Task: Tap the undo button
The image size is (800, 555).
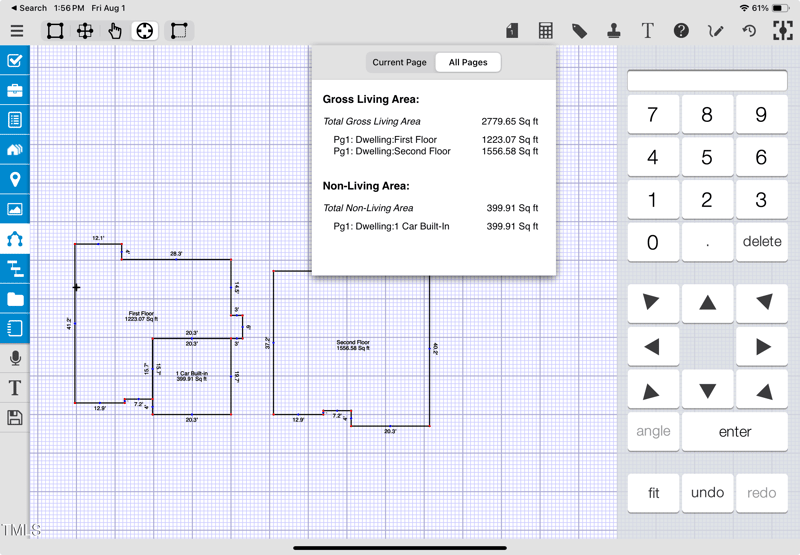Action: [707, 493]
